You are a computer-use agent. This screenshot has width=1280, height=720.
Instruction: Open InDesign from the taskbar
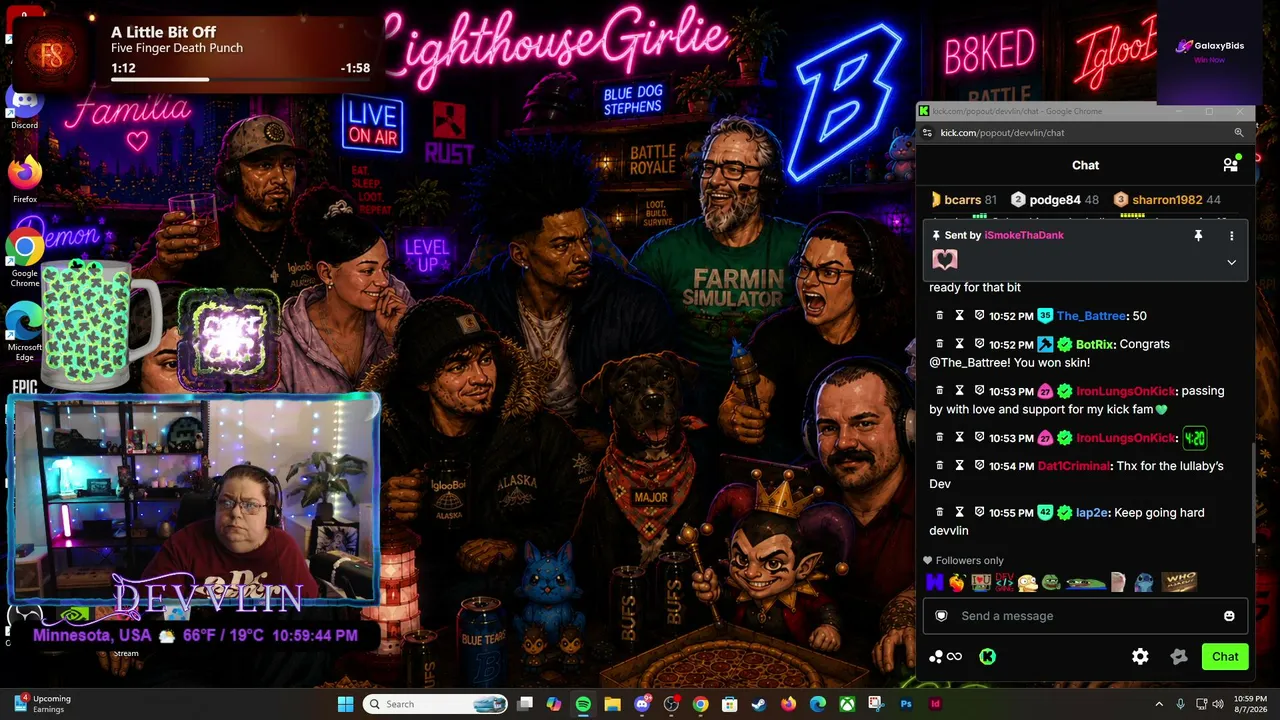[x=935, y=704]
